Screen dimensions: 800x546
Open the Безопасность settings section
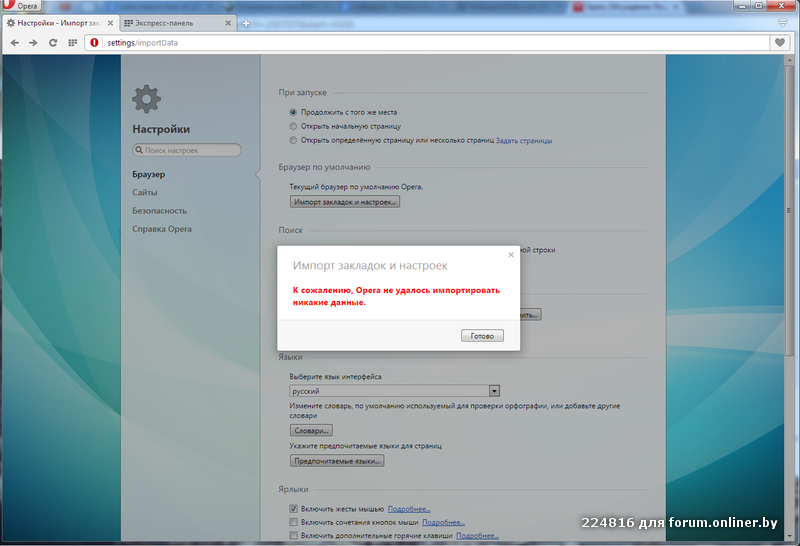pyautogui.click(x=159, y=211)
